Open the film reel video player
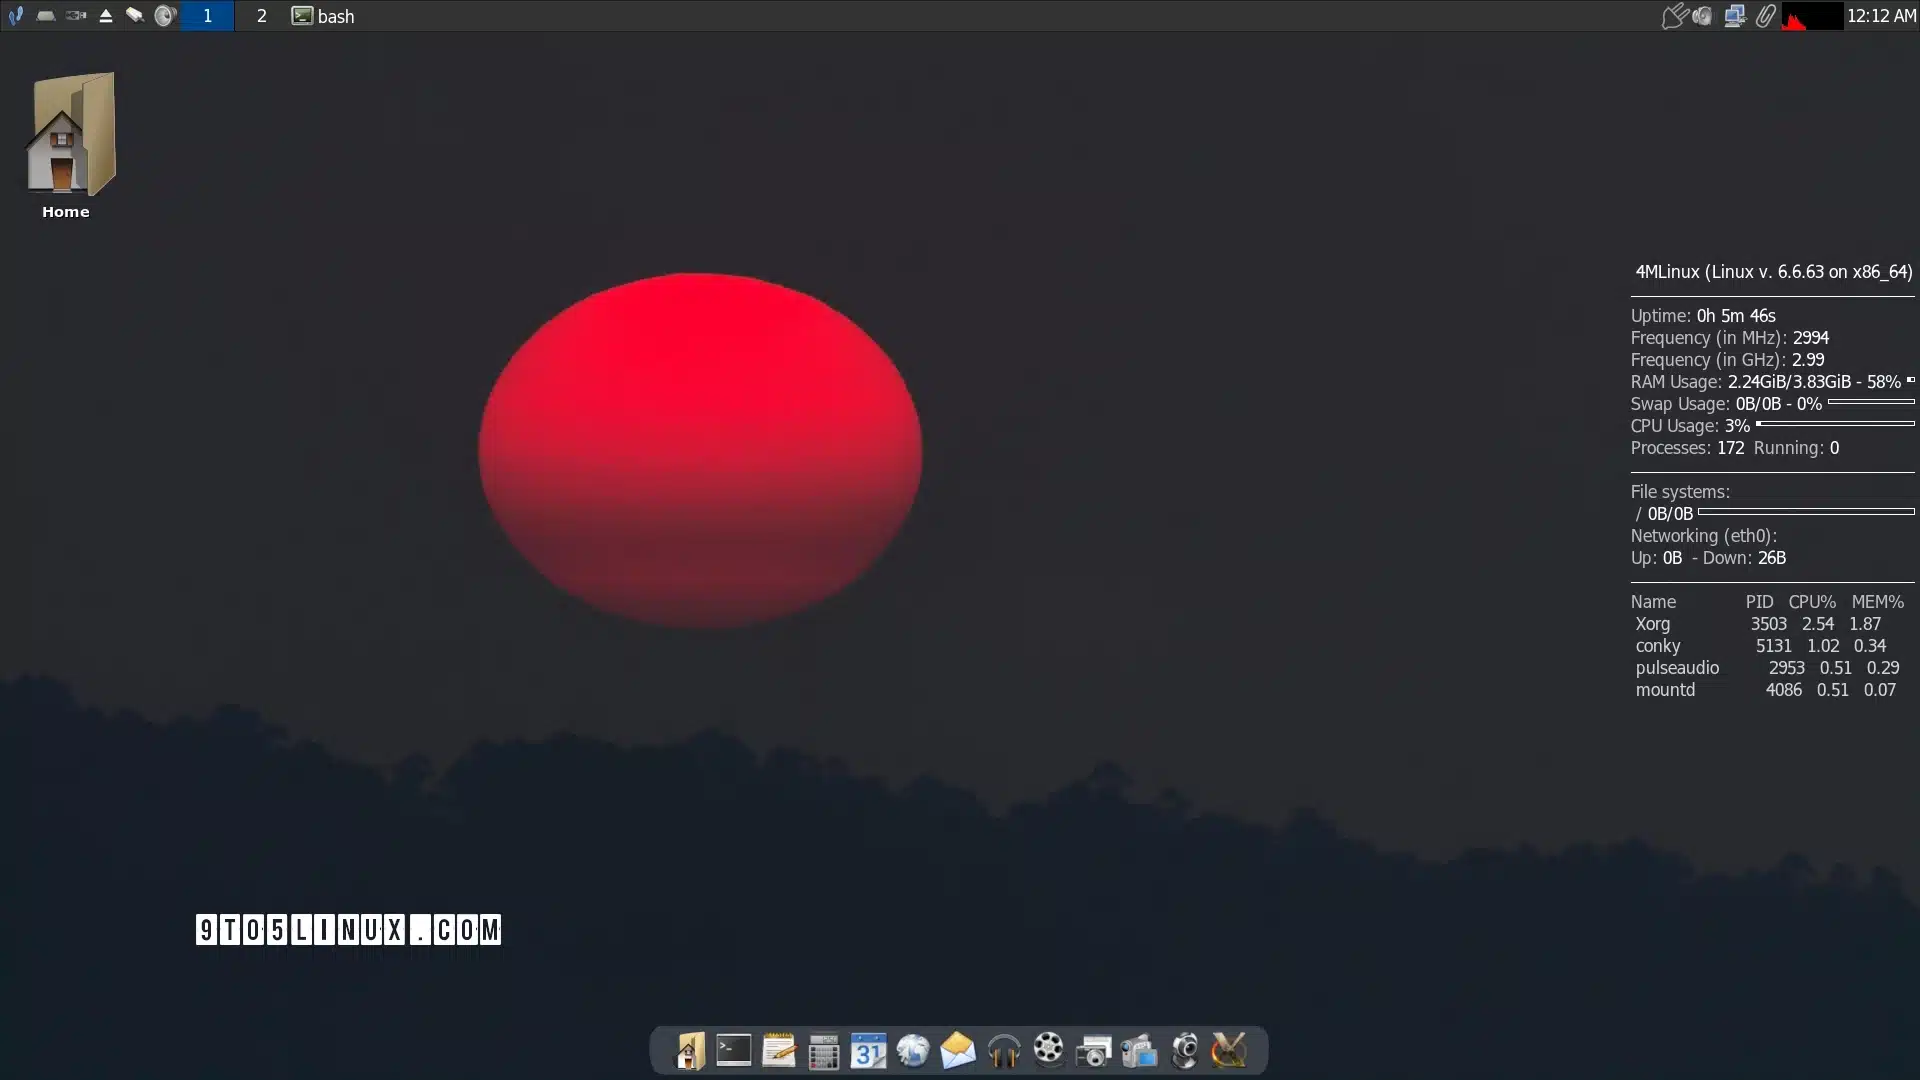The width and height of the screenshot is (1920, 1080). tap(1048, 1049)
